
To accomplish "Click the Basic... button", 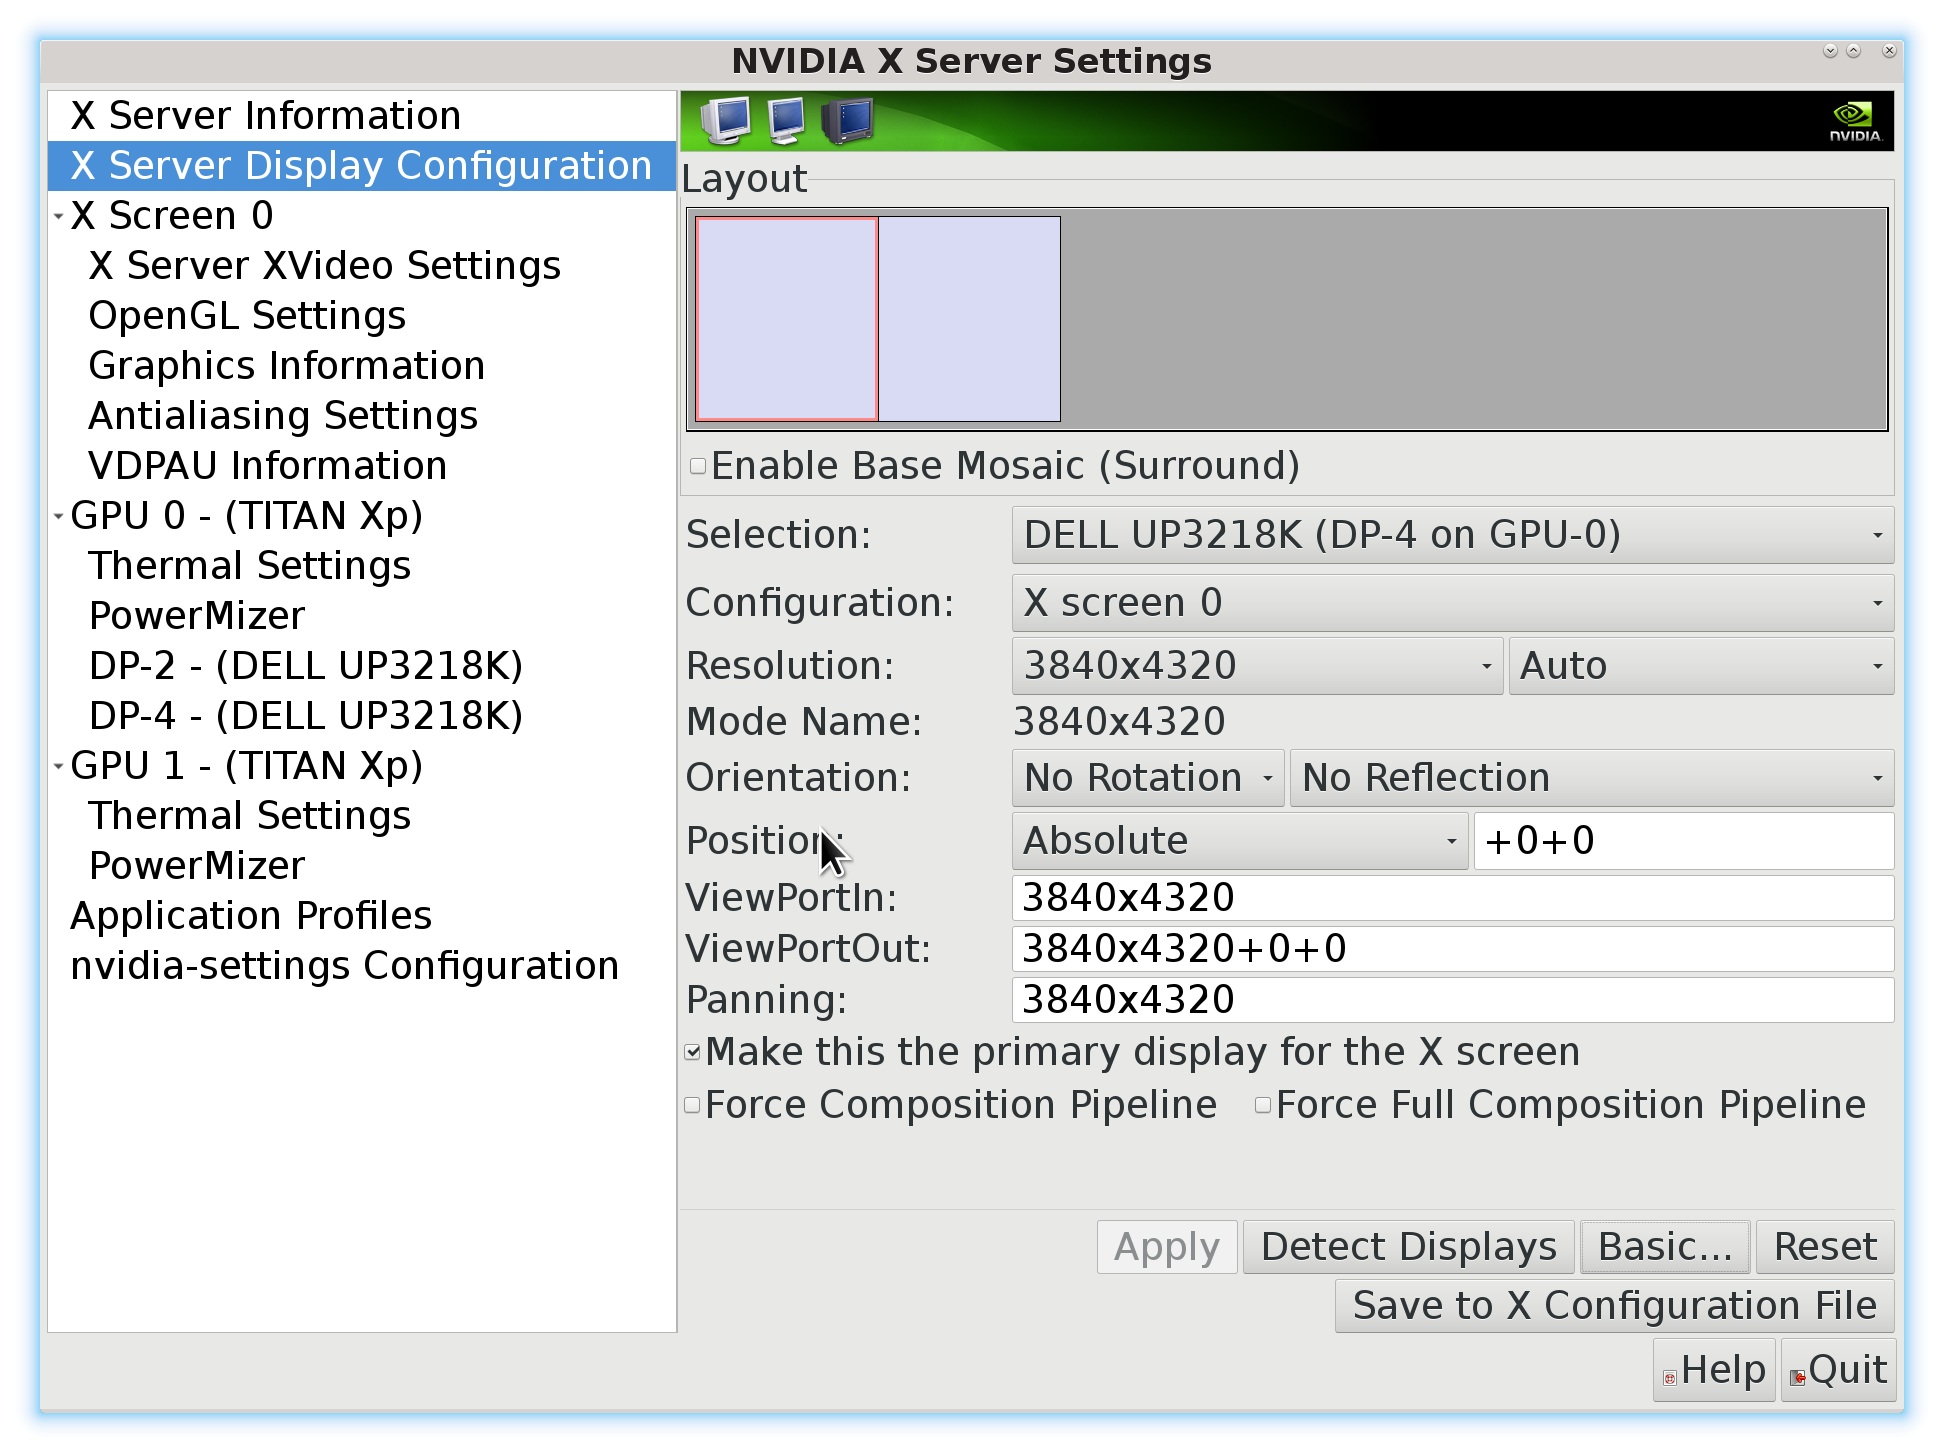I will click(x=1665, y=1247).
